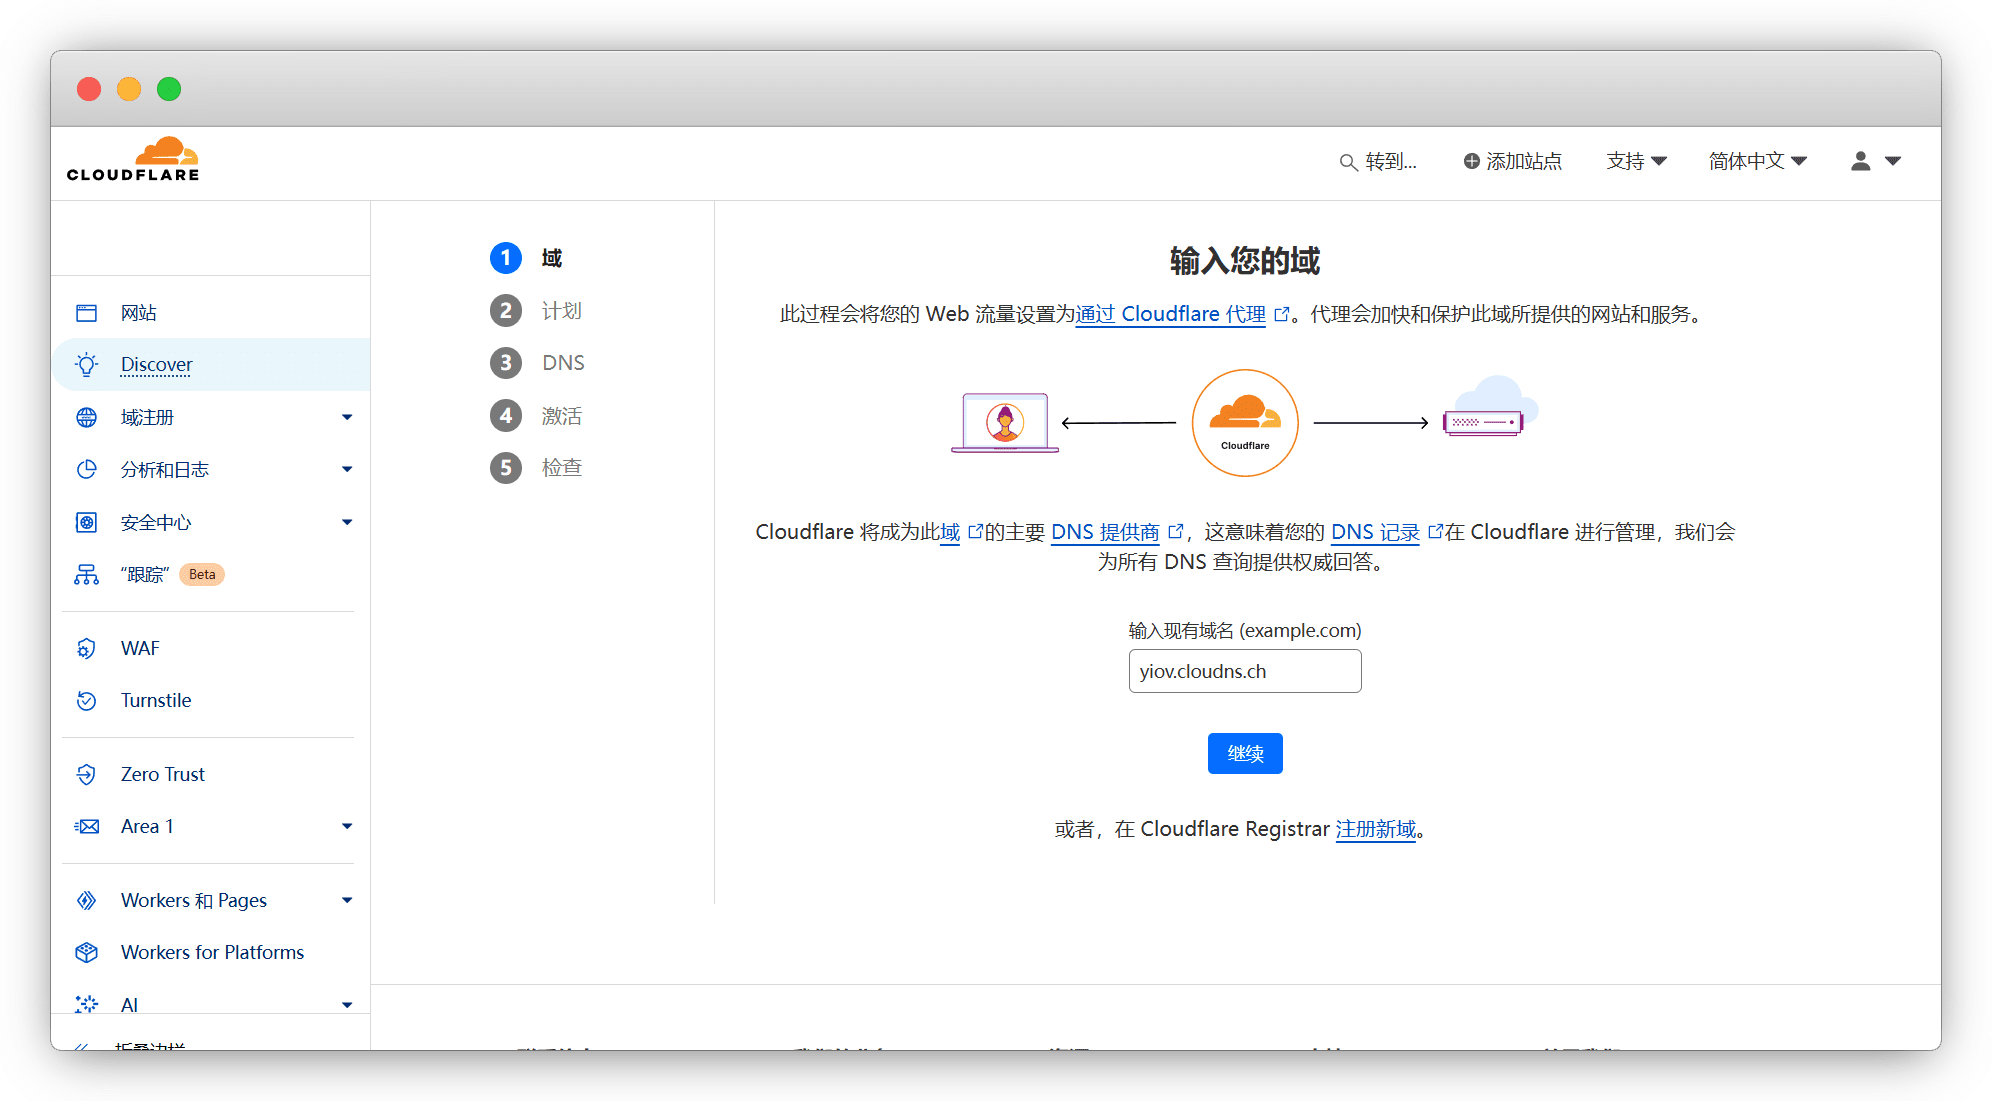
Task: Expand the 域注册 sidebar section
Action: click(x=347, y=418)
